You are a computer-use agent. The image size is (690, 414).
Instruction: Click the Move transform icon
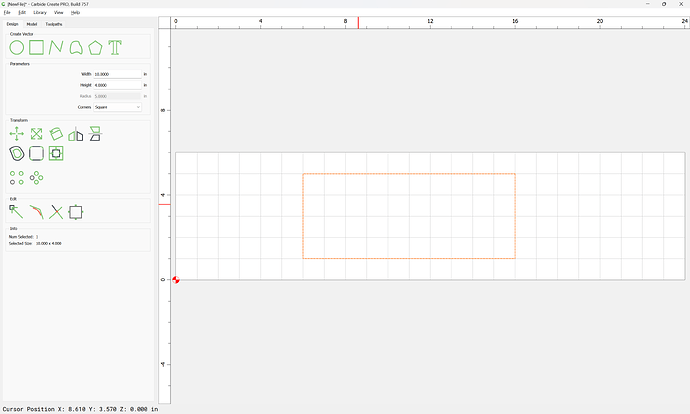point(17,134)
